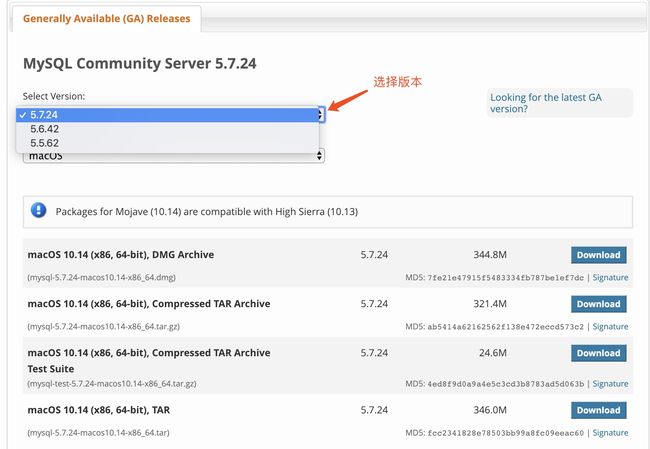Click the MySQL Community Server 5.7.24 heading
Viewport: 650px width, 449px height.
coord(140,63)
